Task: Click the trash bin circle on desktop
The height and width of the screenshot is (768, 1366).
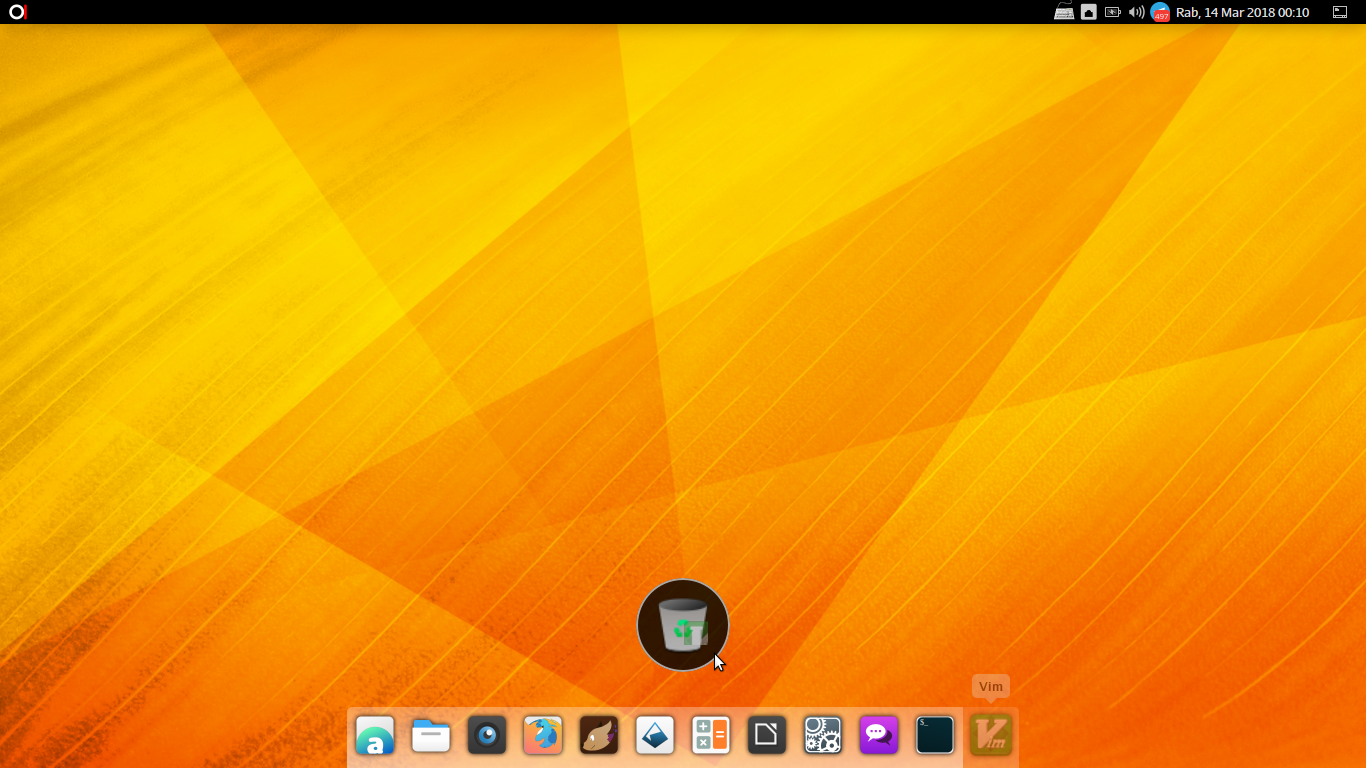Action: pos(683,625)
